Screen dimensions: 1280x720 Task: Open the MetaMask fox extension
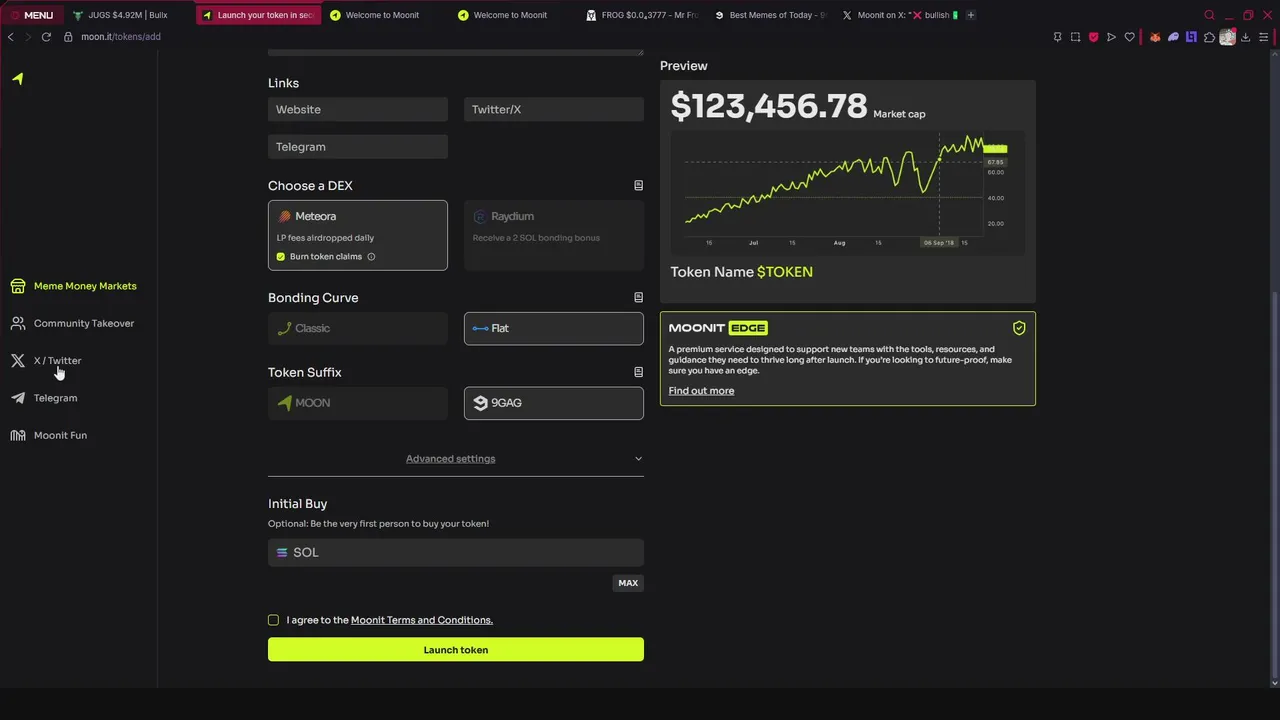point(1155,37)
